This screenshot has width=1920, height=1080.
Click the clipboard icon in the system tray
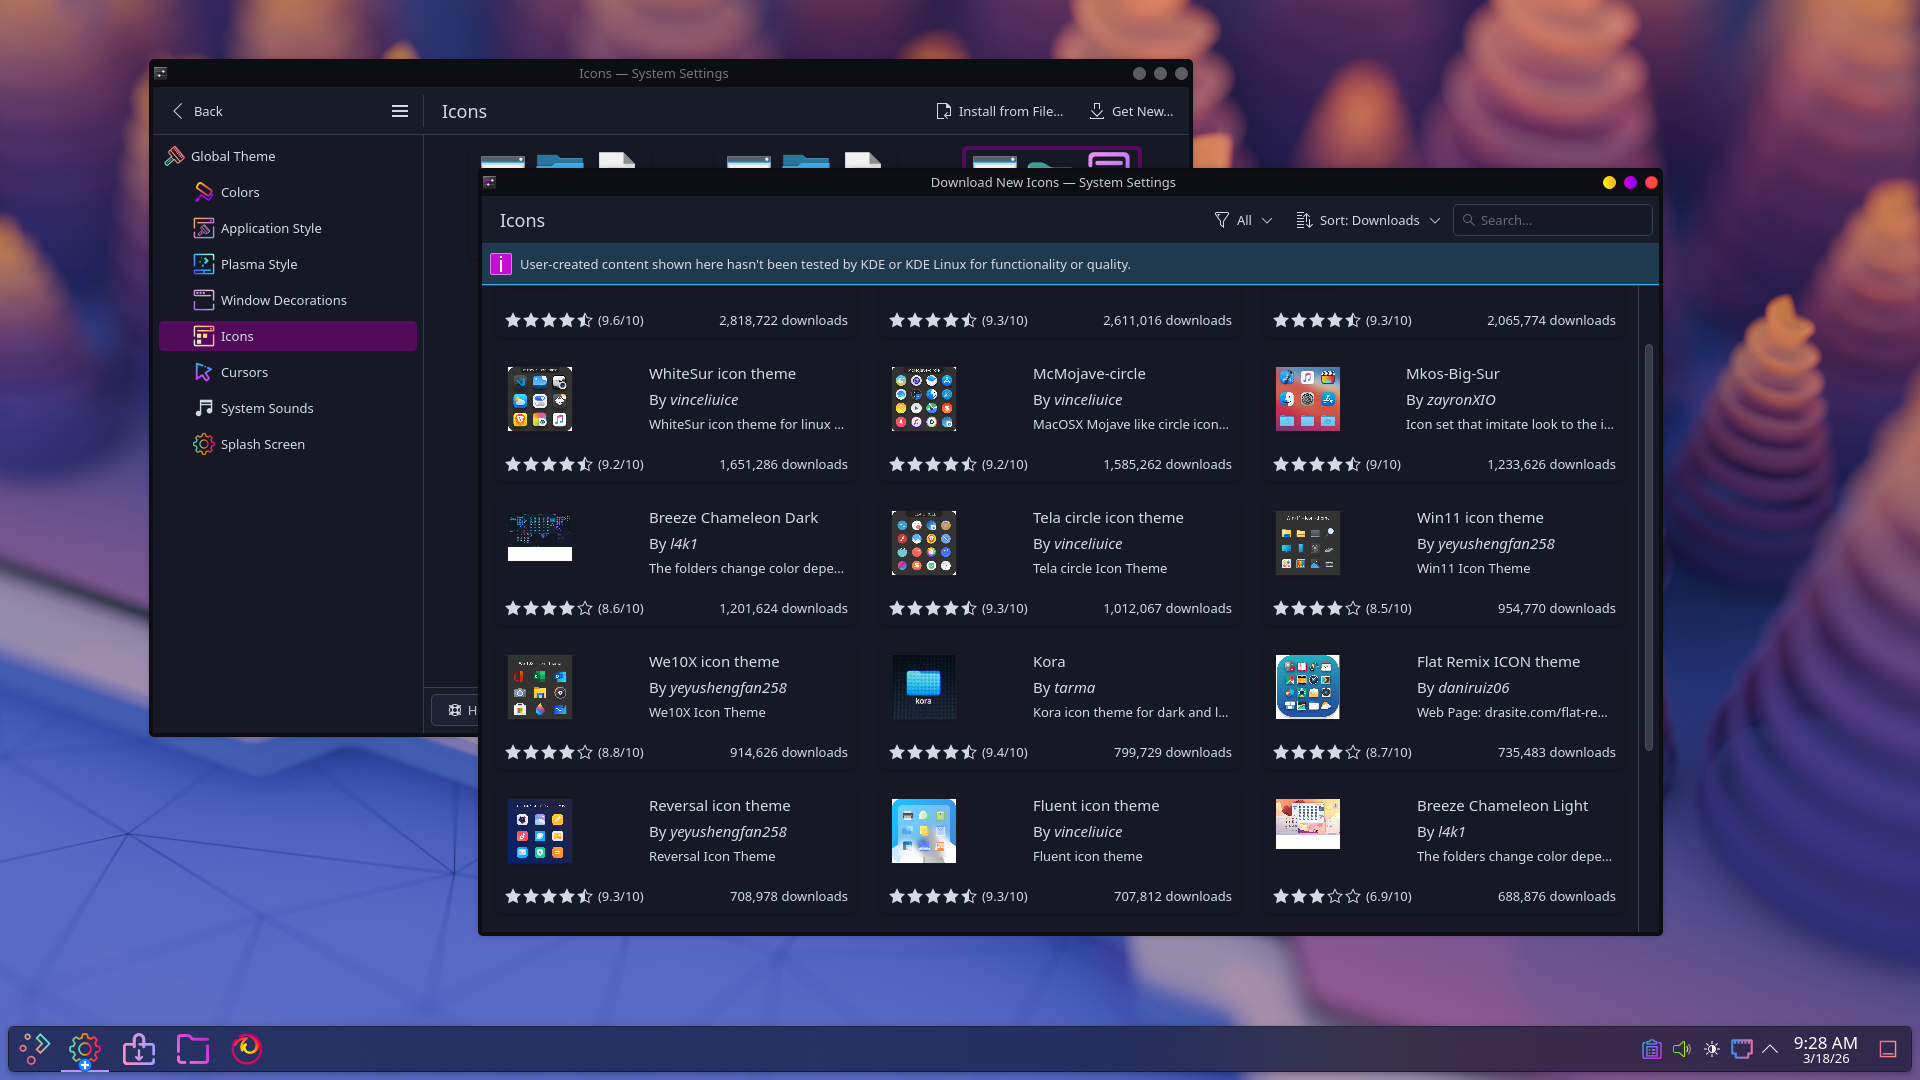click(1651, 1049)
